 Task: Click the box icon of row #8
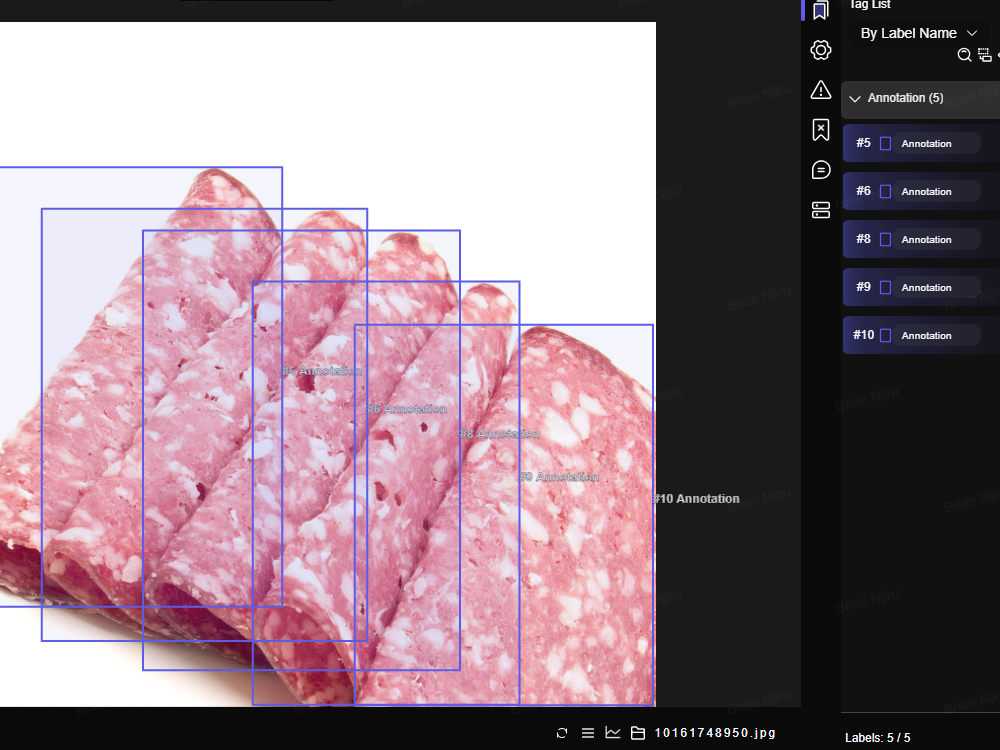[x=886, y=240]
